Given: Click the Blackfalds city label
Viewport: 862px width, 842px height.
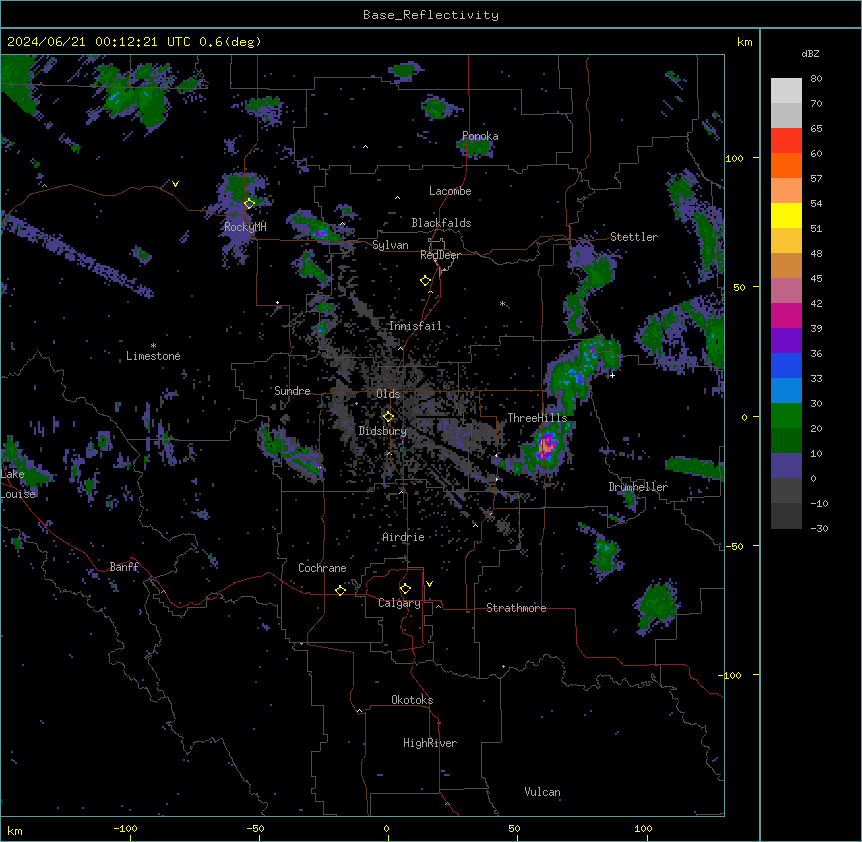Looking at the screenshot, I should pyautogui.click(x=441, y=223).
